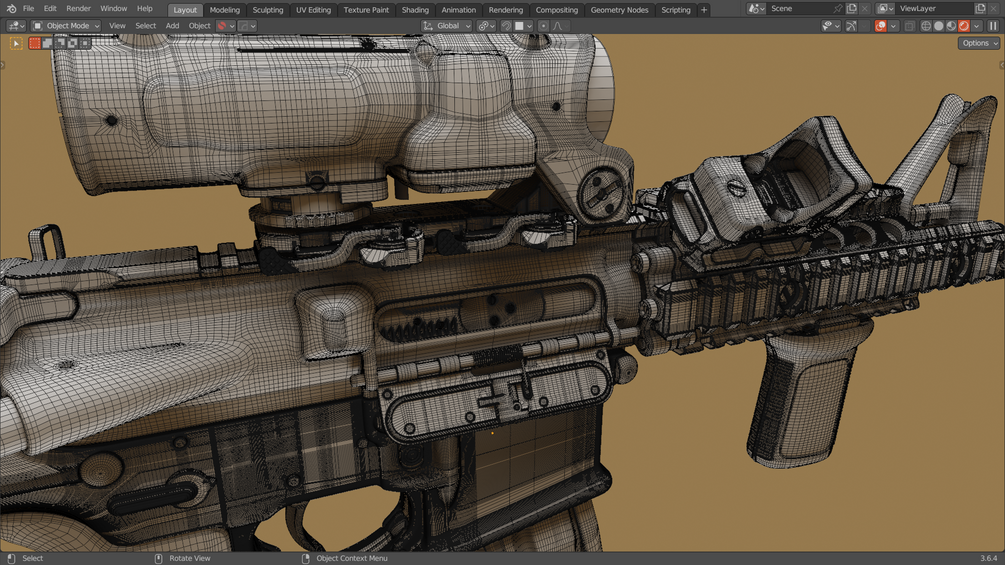Screen dimensions: 1005x565
Task: Open the viewport Object menu
Action: click(199, 26)
